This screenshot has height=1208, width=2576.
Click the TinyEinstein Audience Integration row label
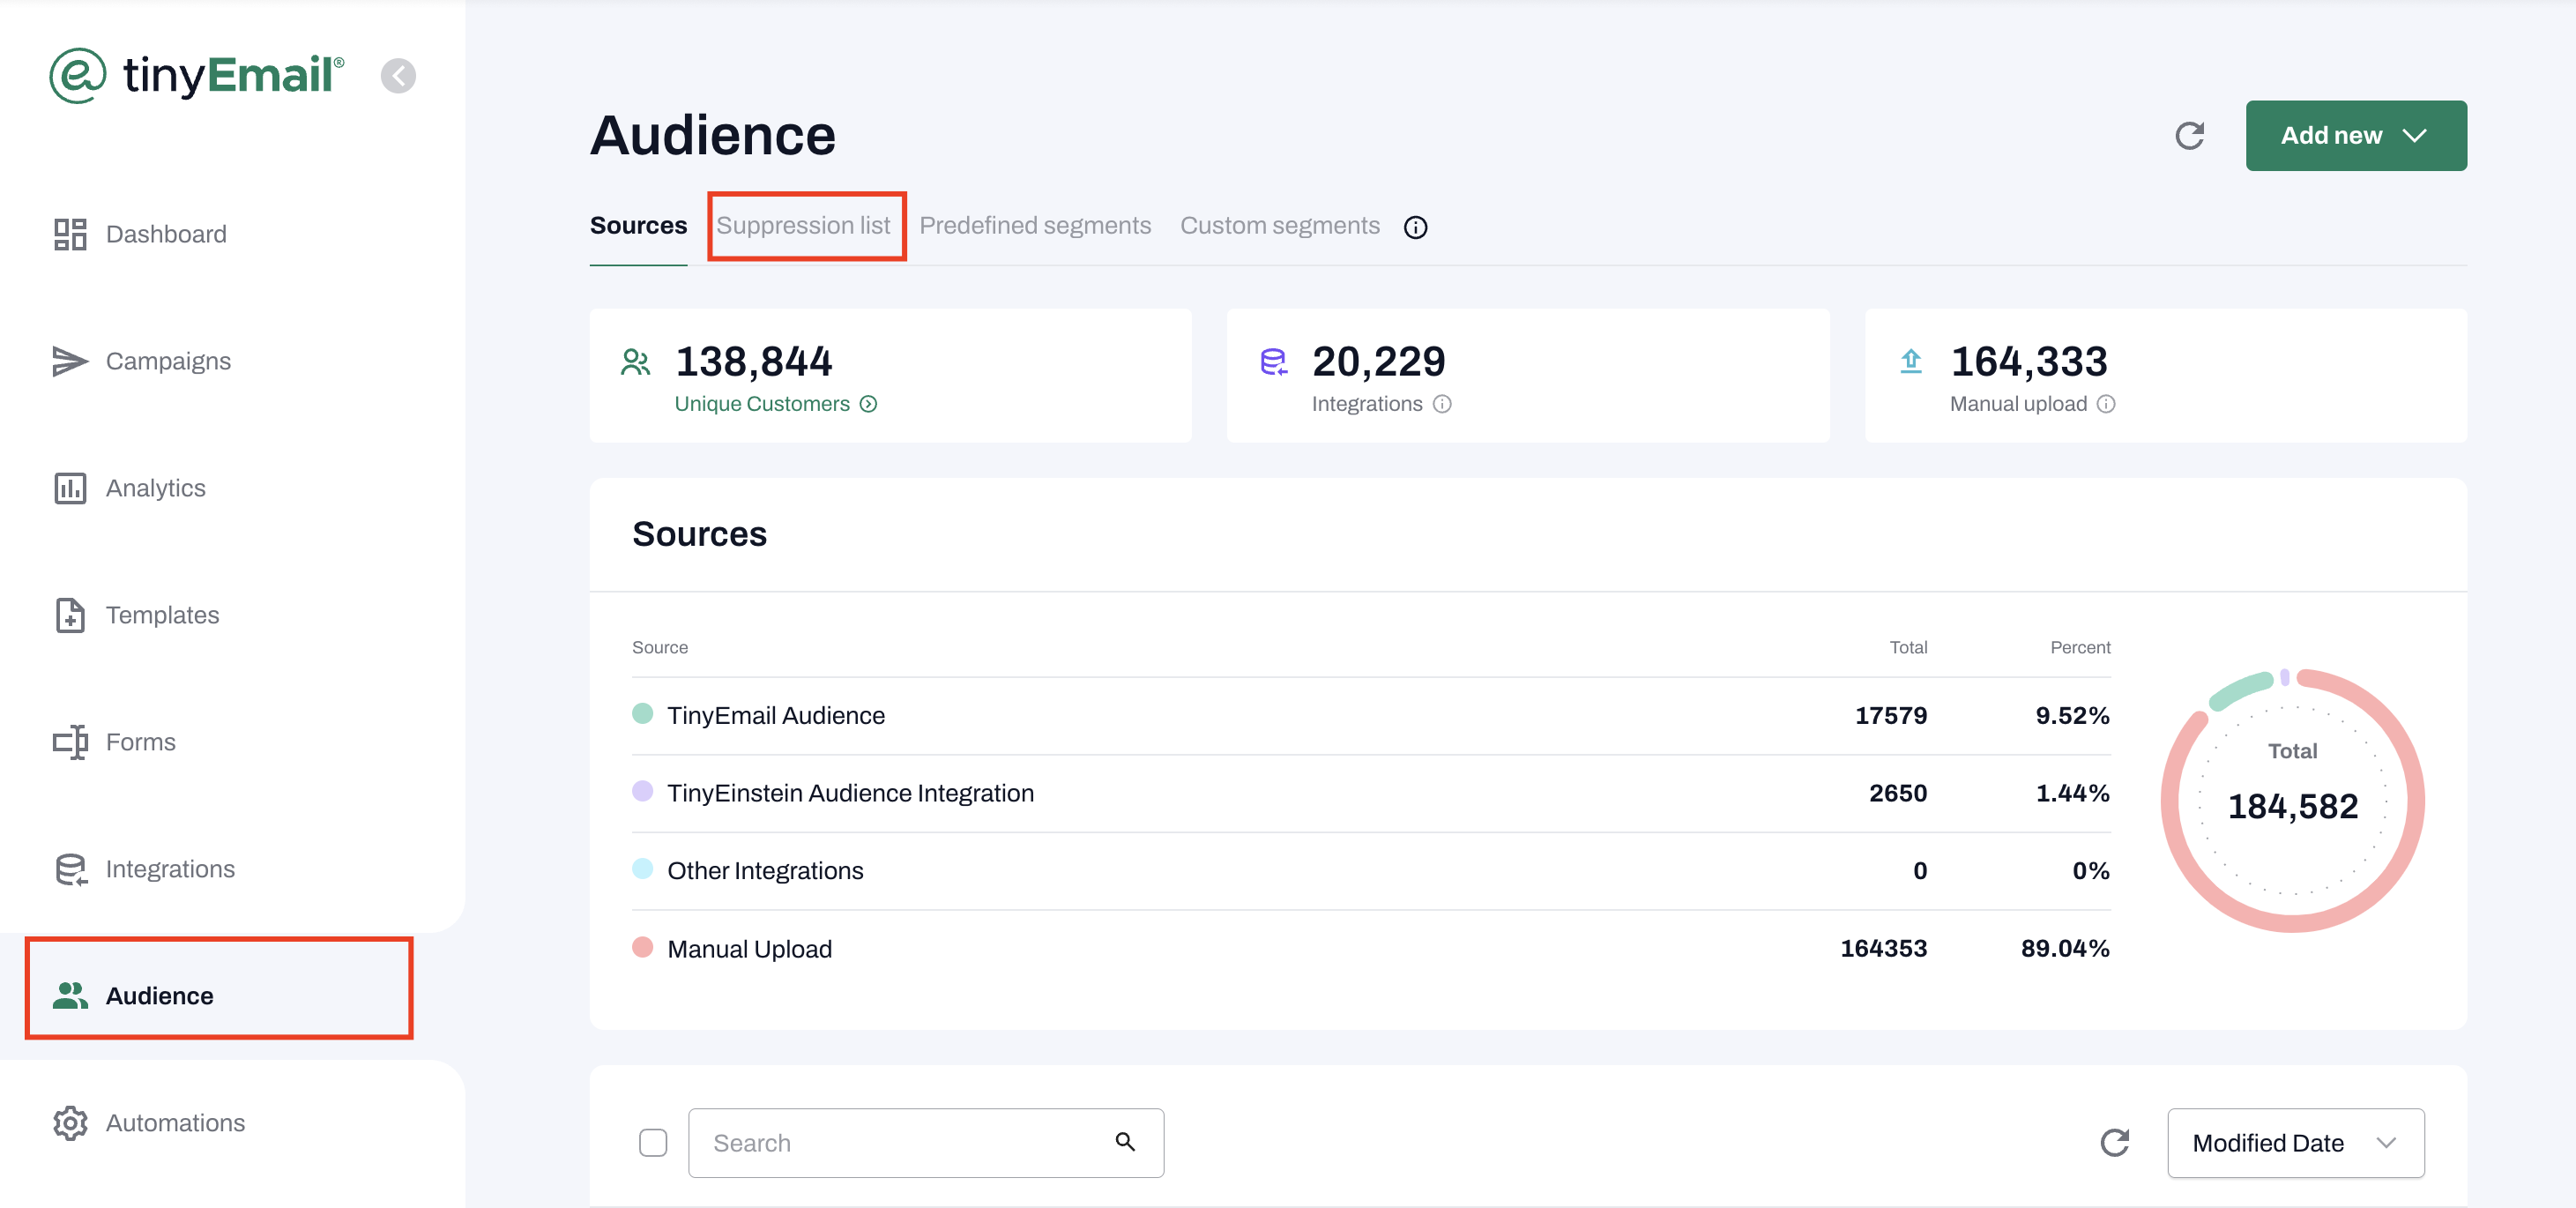[x=850, y=793]
